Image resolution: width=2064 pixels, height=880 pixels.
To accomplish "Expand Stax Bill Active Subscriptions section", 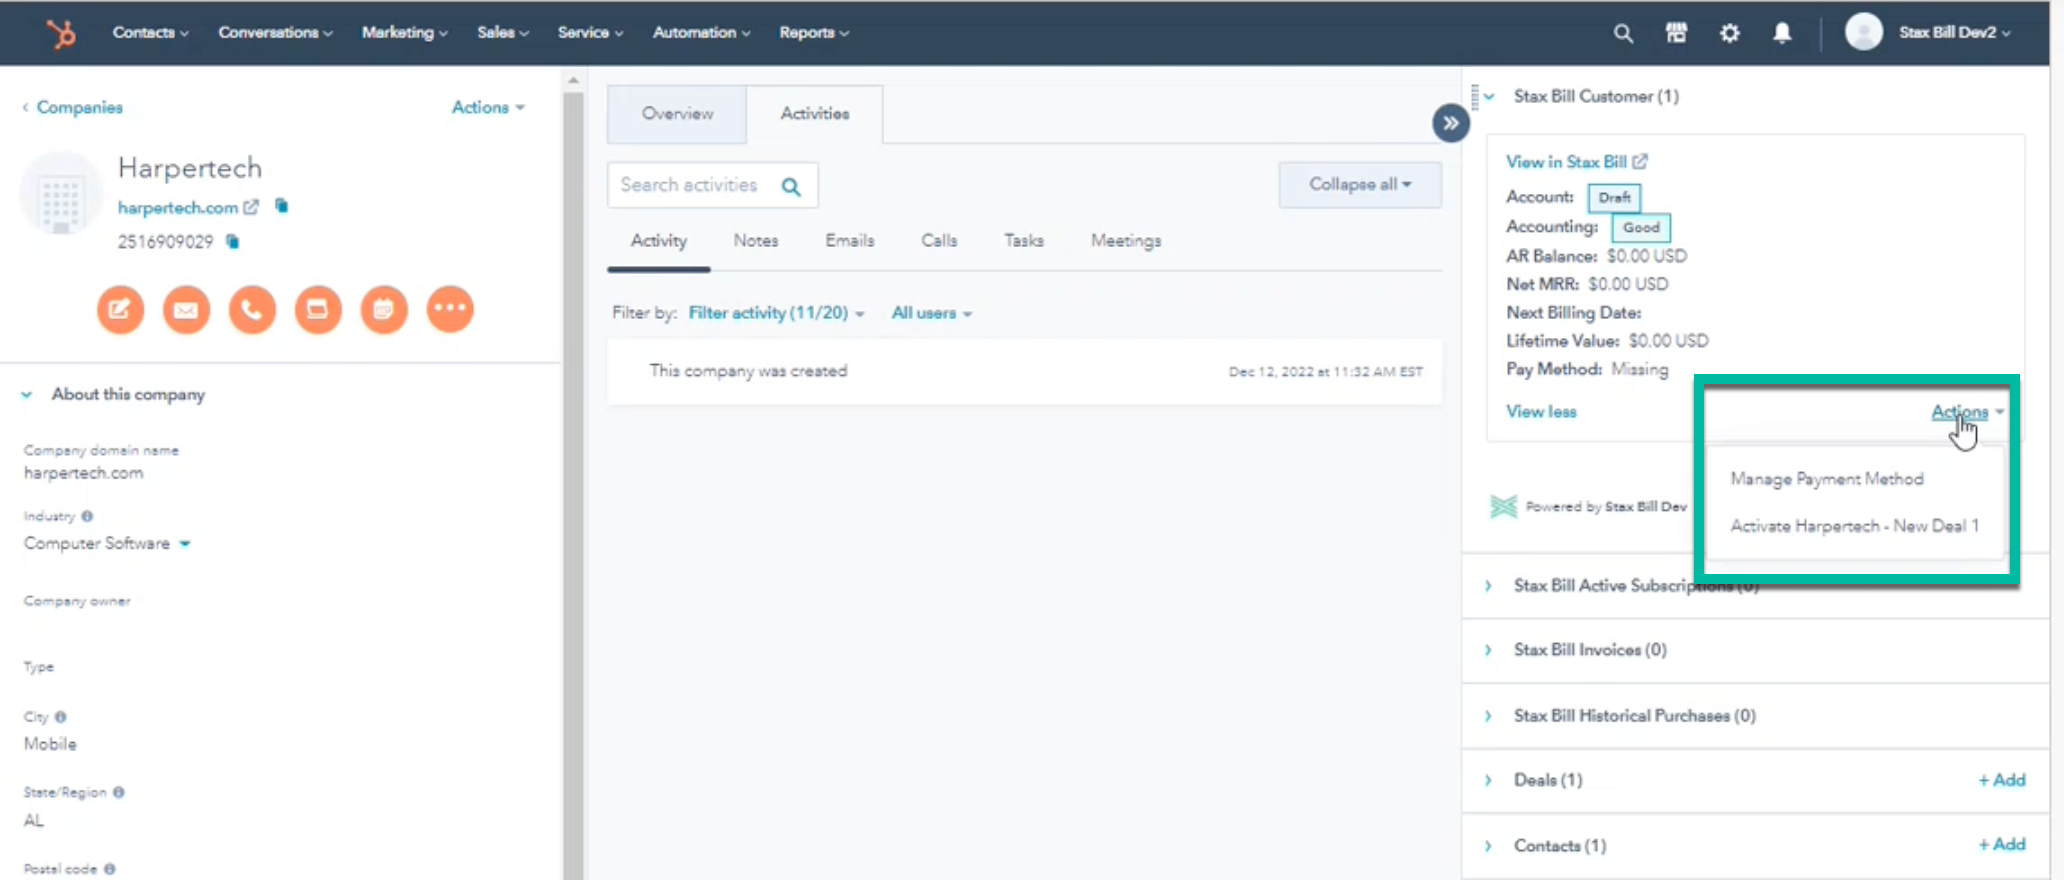I will click(x=1488, y=586).
